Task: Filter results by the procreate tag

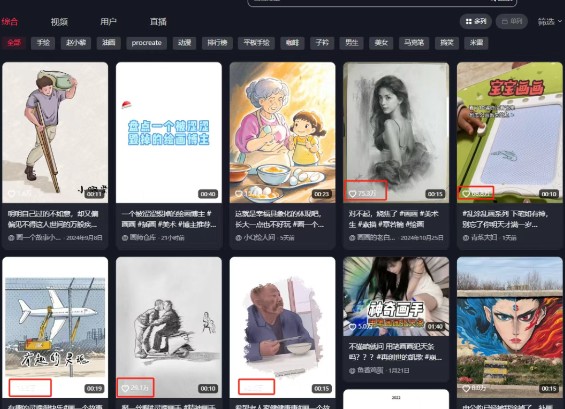Action: click(146, 43)
